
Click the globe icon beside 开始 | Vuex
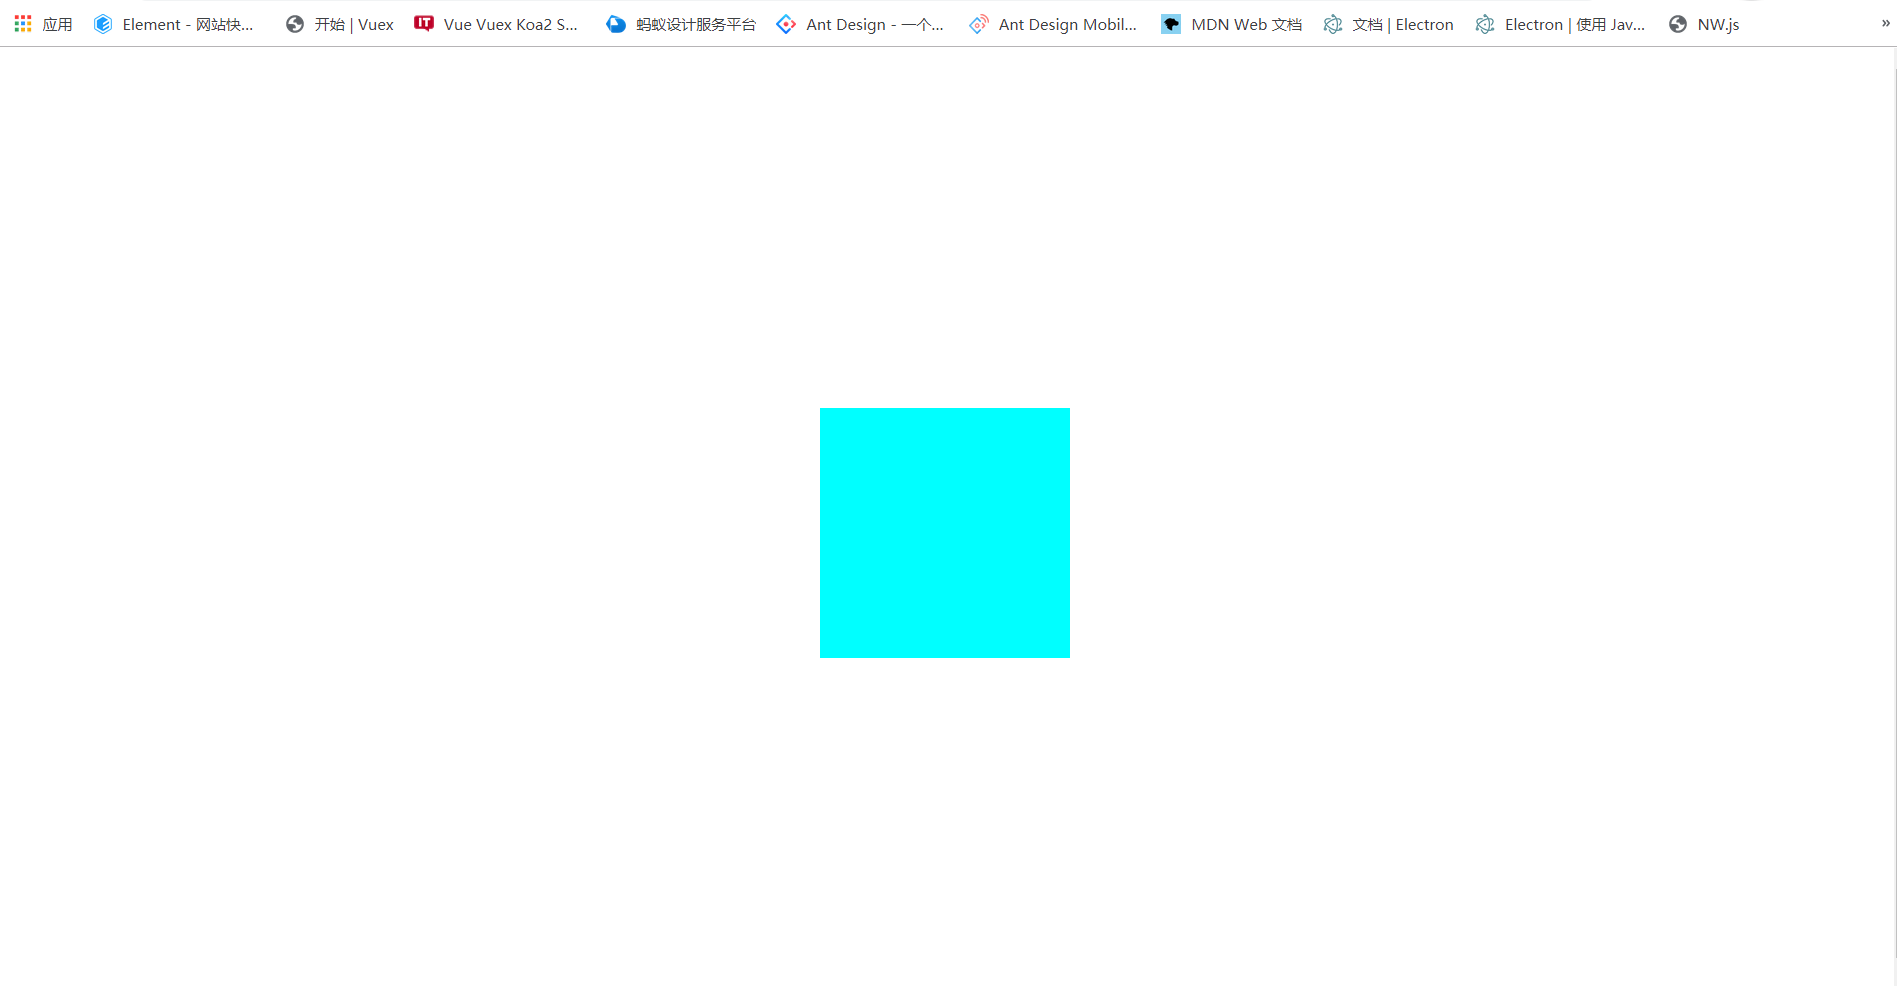coord(295,24)
